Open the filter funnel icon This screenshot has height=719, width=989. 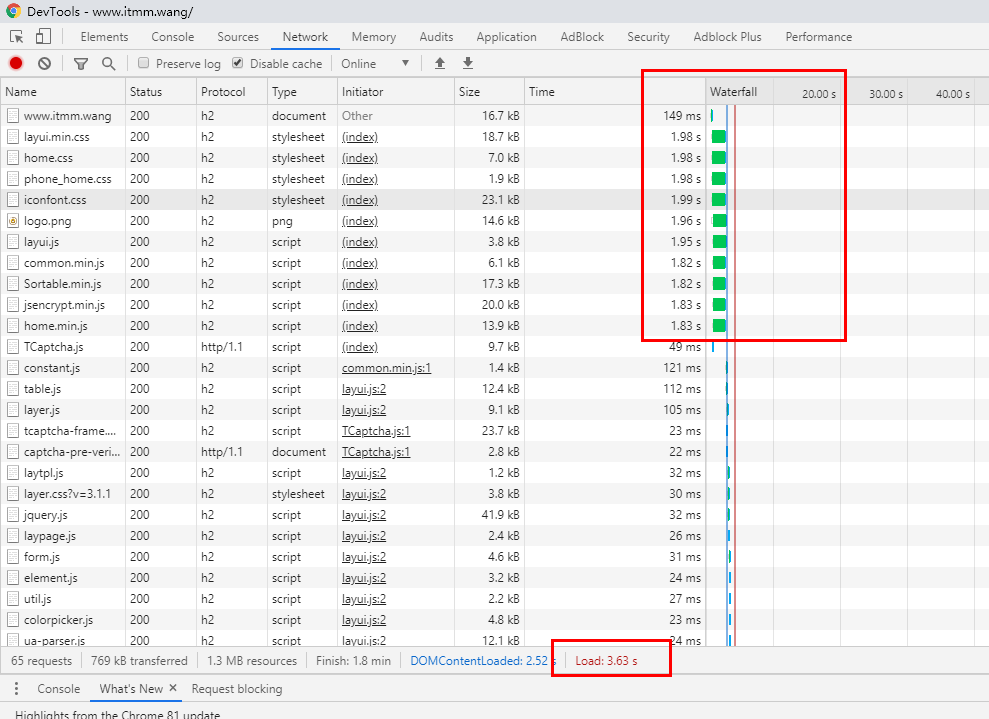81,63
